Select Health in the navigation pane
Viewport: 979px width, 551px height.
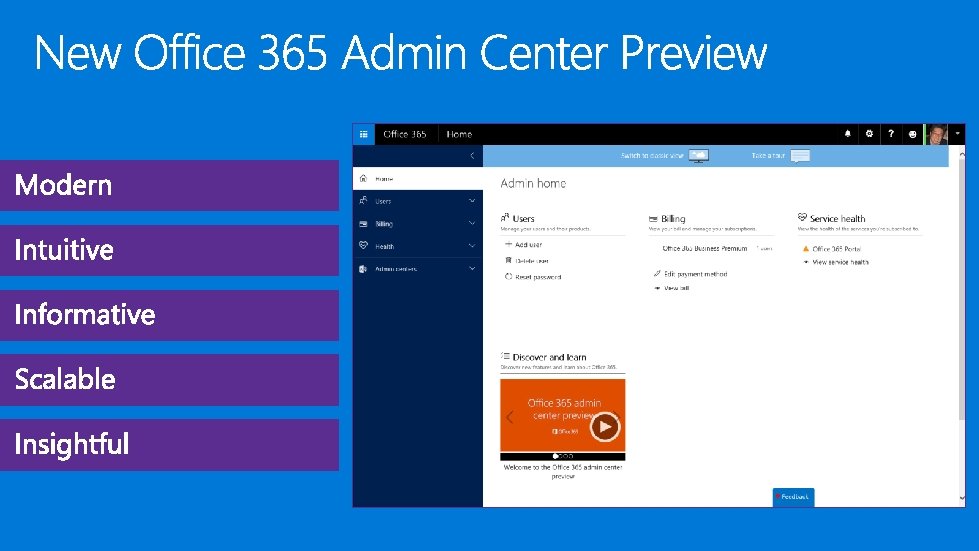pyautogui.click(x=418, y=246)
